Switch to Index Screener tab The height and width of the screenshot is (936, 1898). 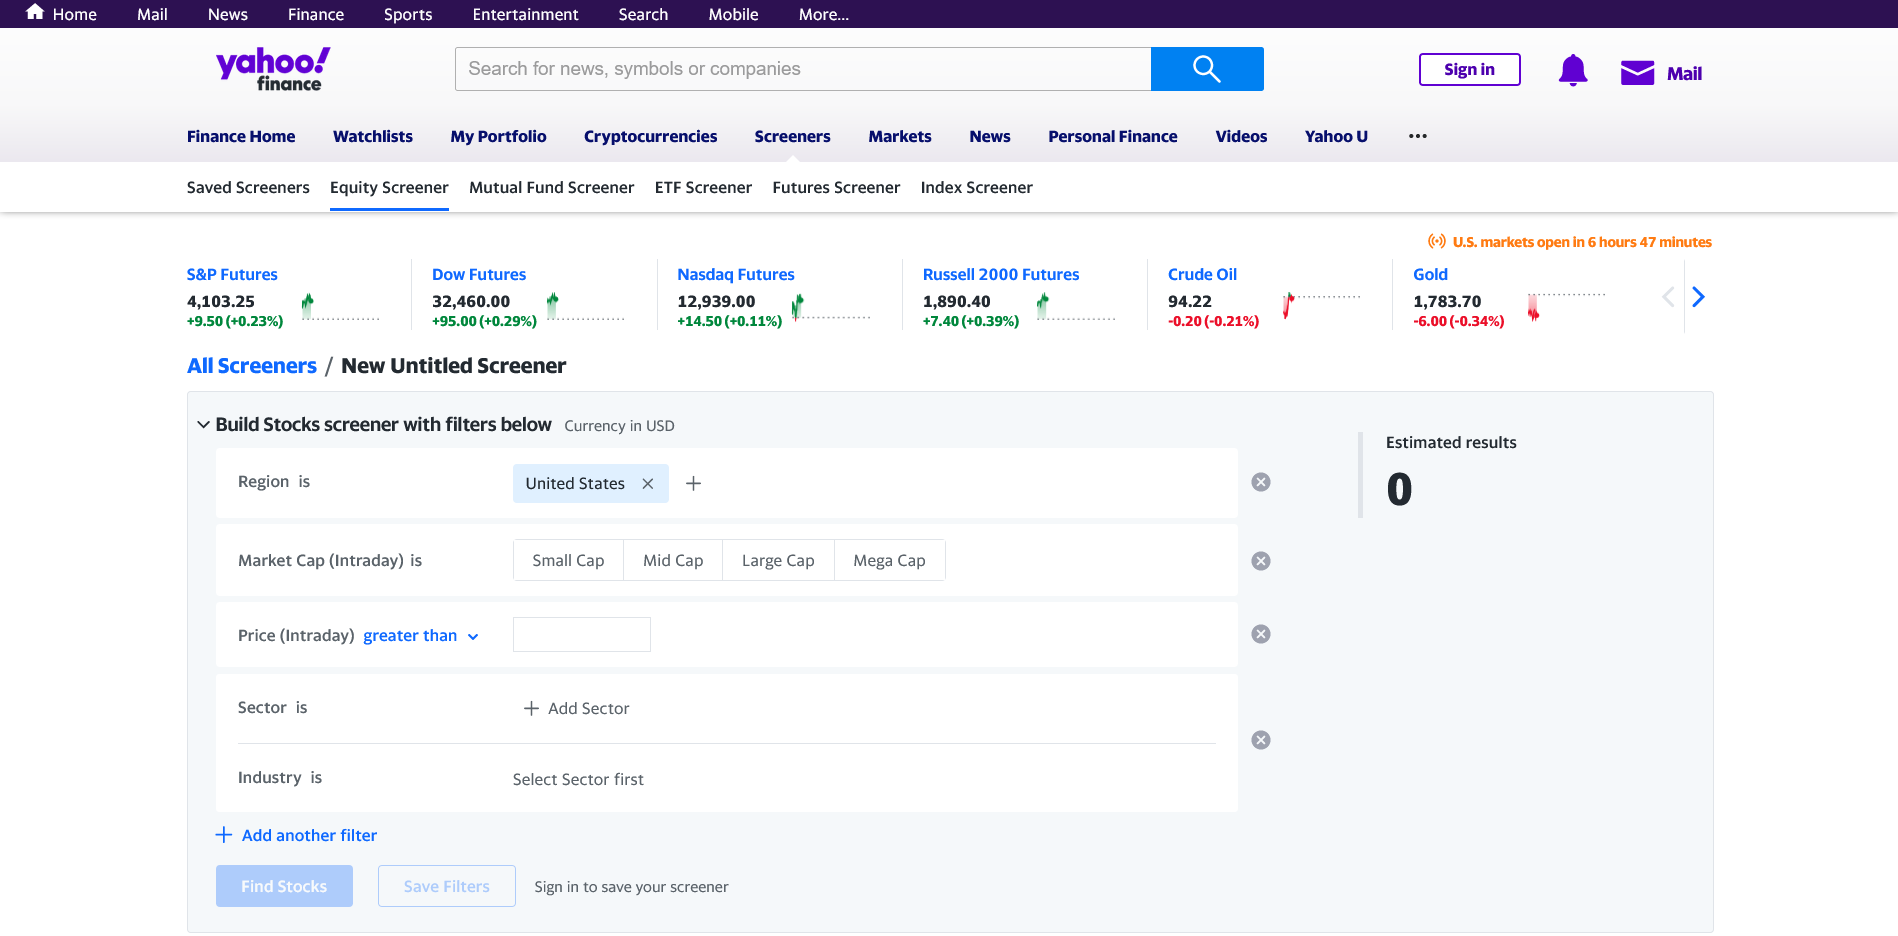(x=976, y=188)
